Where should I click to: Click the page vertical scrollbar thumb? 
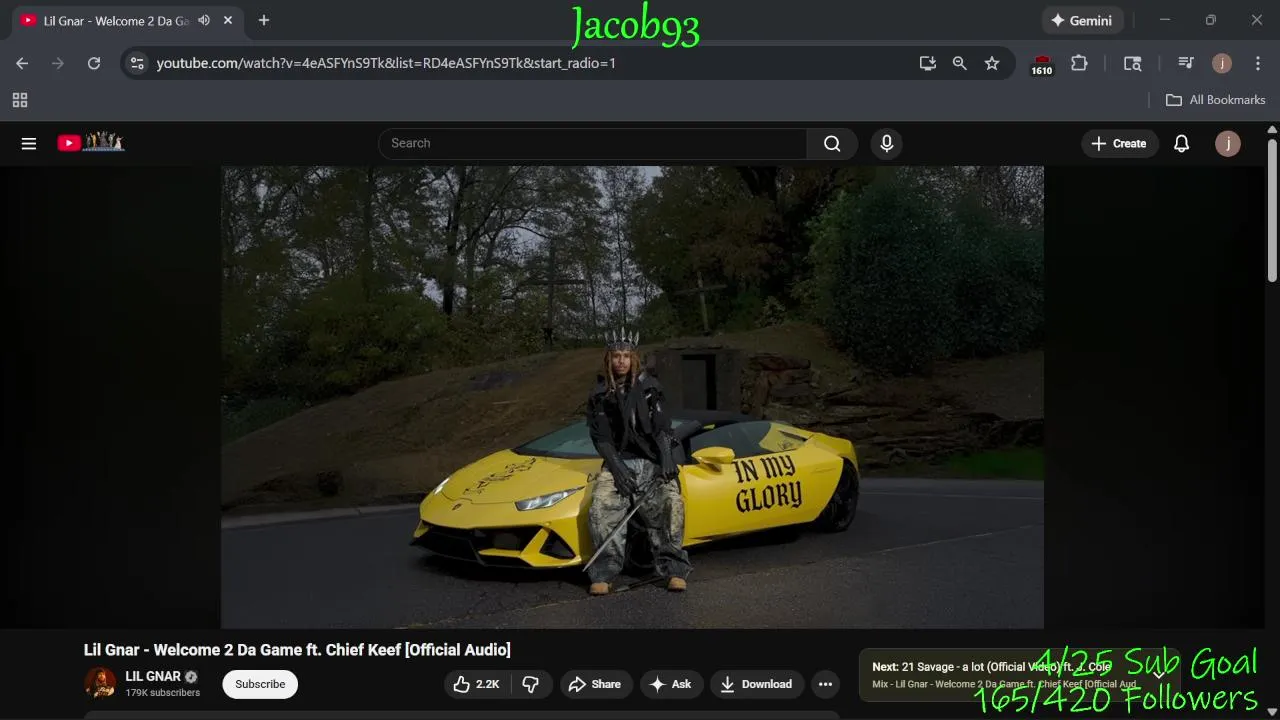(x=1272, y=210)
